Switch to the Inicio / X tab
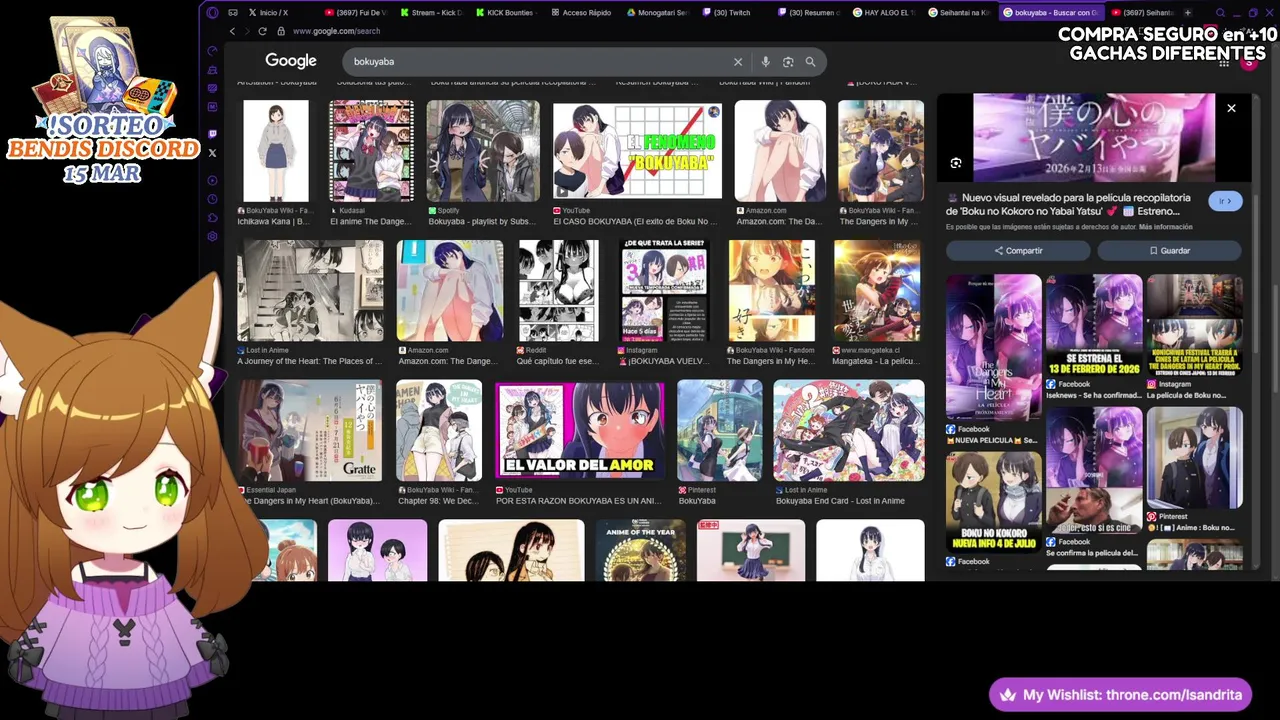The width and height of the screenshot is (1280, 720). click(x=270, y=12)
